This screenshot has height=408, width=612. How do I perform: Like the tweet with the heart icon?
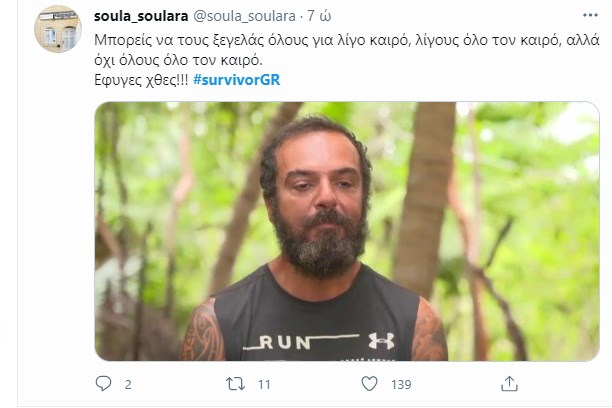(369, 384)
